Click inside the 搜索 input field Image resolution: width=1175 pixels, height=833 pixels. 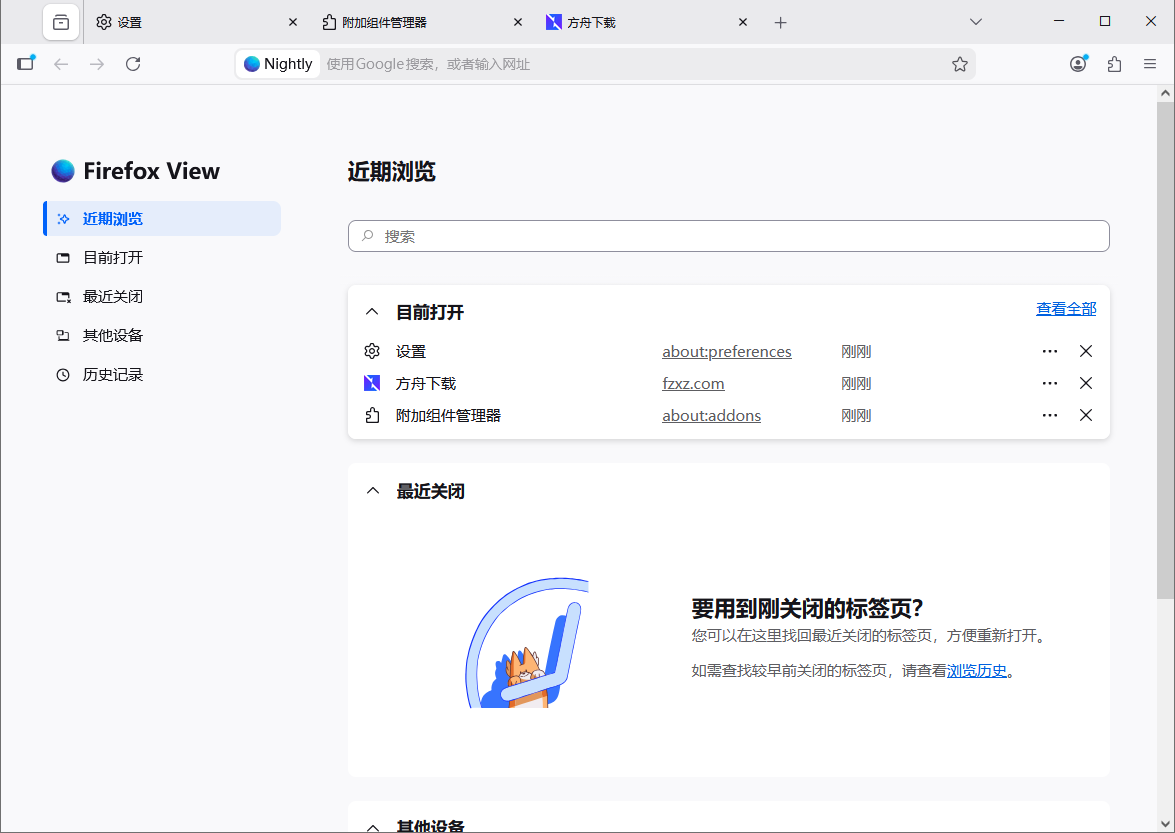point(728,236)
